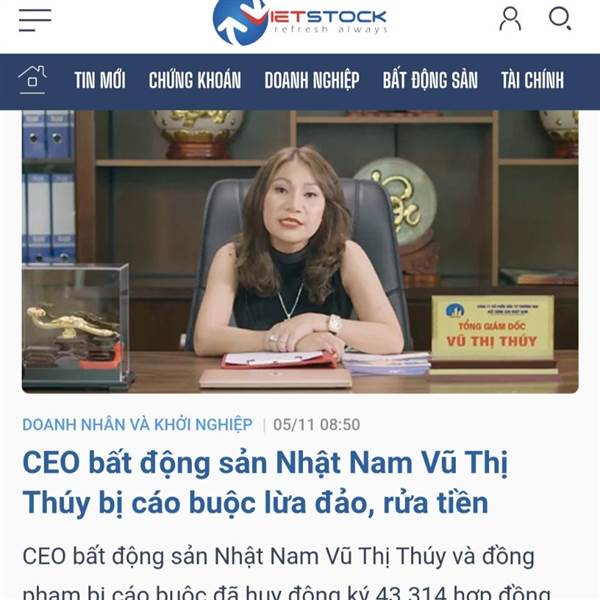The height and width of the screenshot is (600, 600).
Task: Click the article photo of the CEO
Action: pos(300,251)
